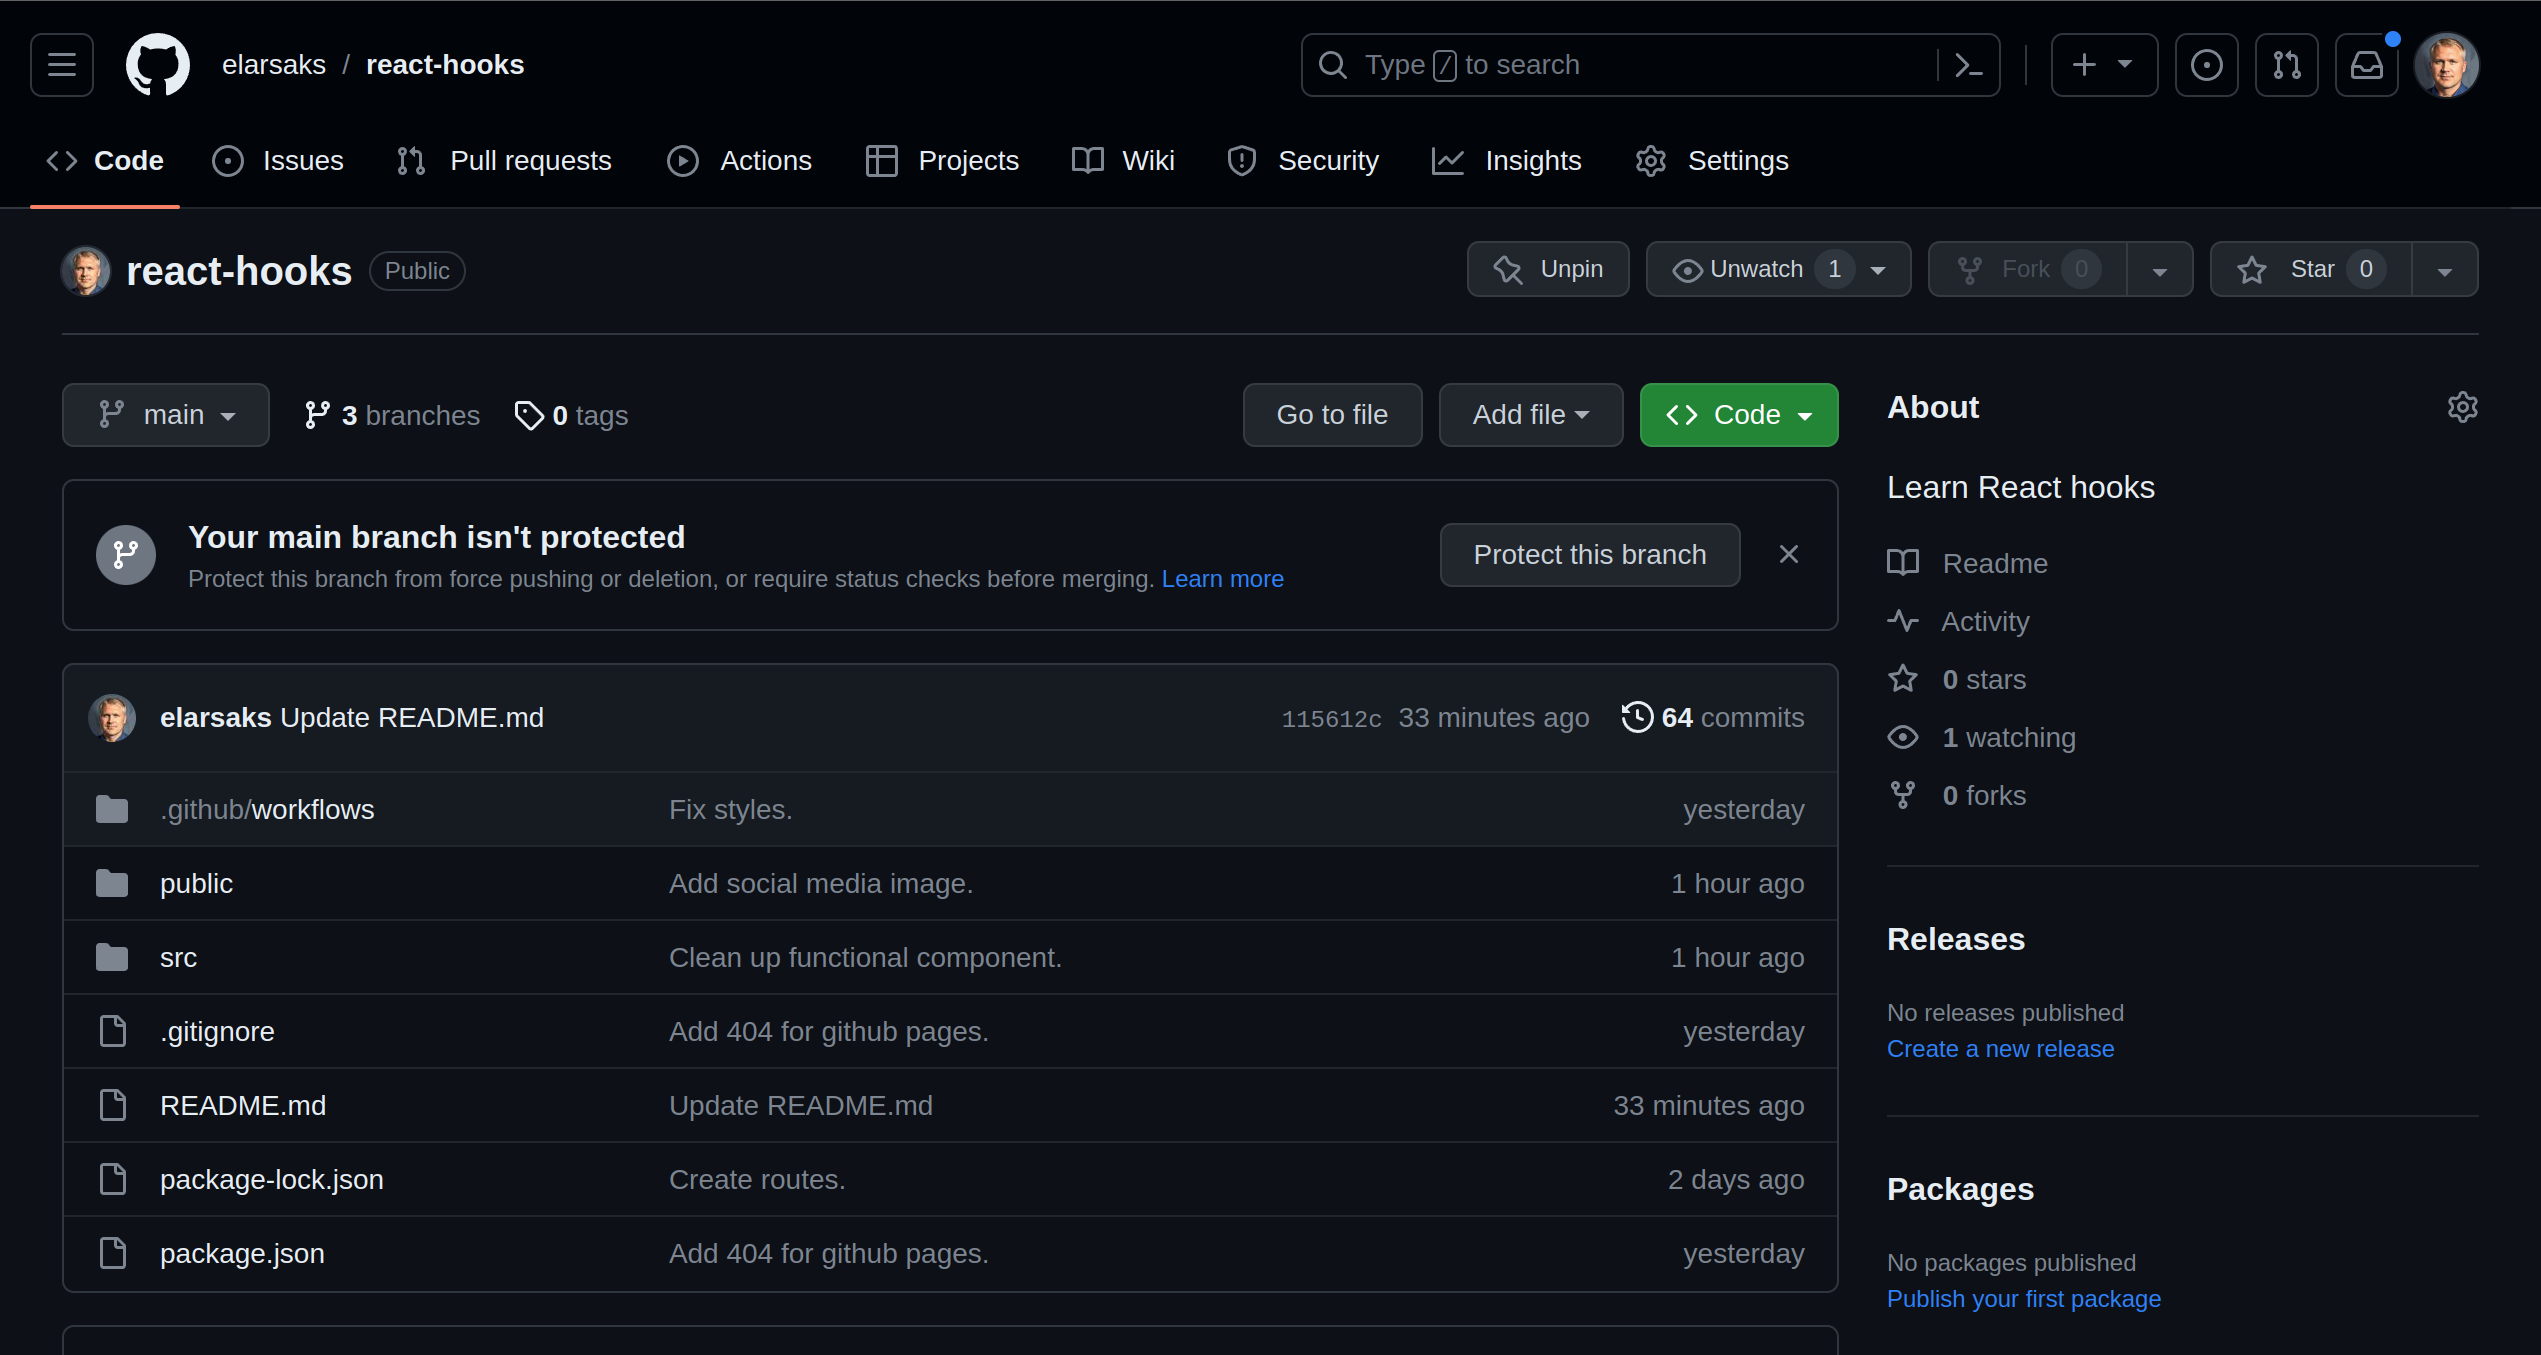
Task: Click the react-hooks breadcrumb in header
Action: (445, 65)
